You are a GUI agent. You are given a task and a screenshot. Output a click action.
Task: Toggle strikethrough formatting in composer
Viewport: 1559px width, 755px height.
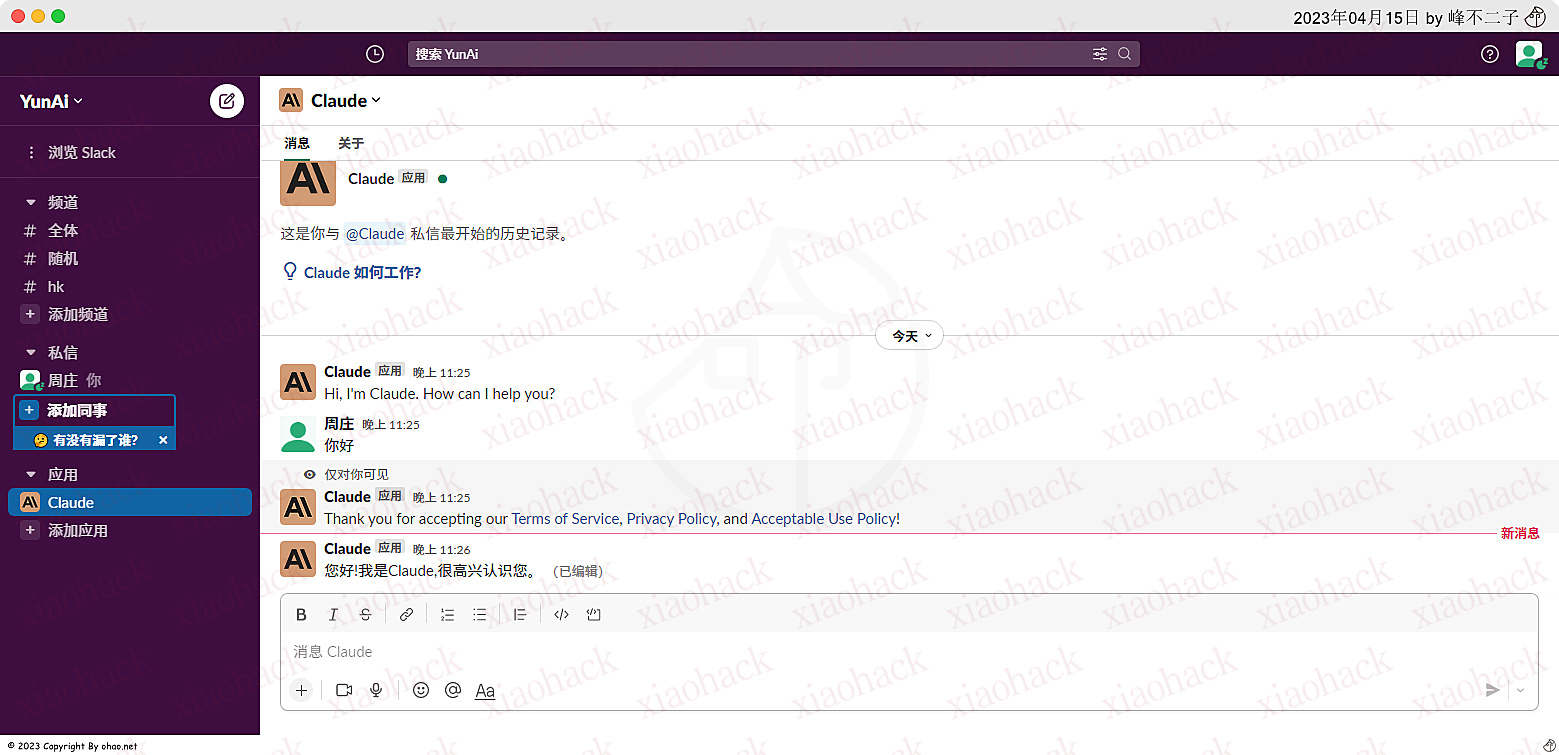(x=365, y=615)
